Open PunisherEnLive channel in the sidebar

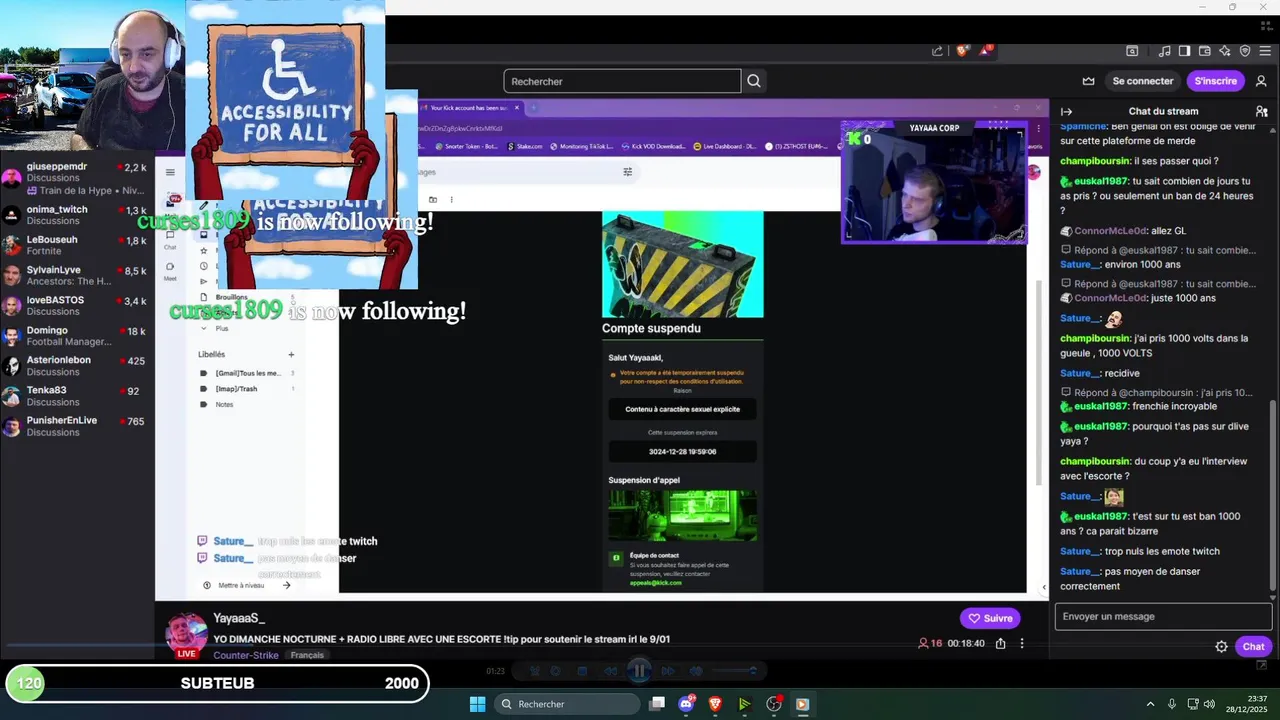(x=77, y=426)
